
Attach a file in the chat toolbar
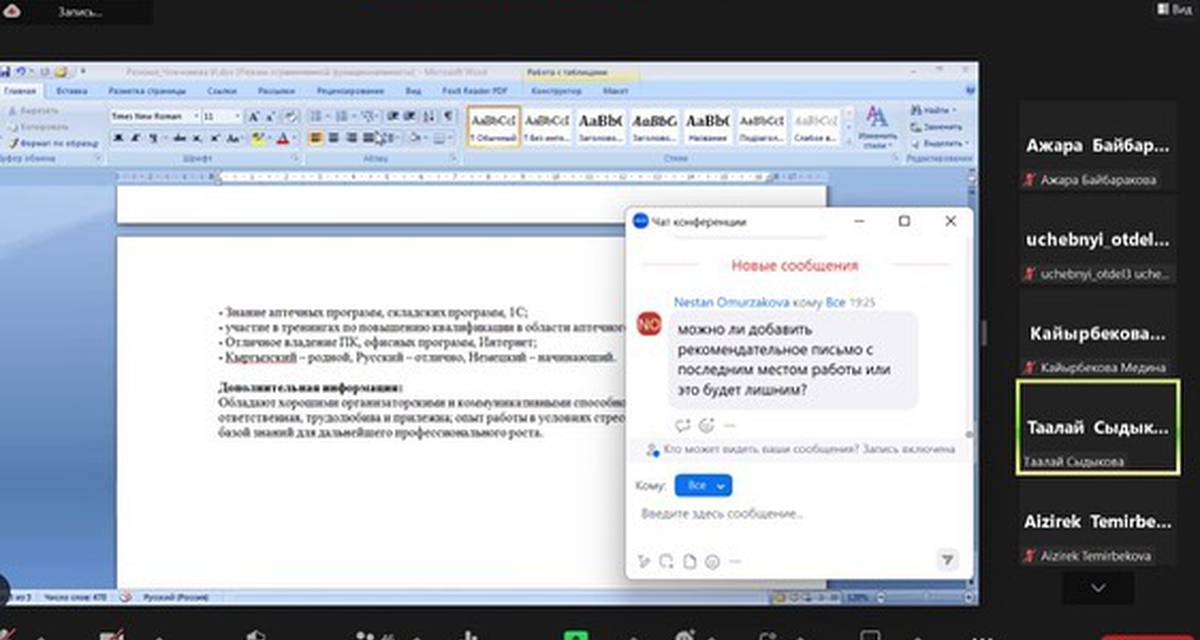click(689, 561)
